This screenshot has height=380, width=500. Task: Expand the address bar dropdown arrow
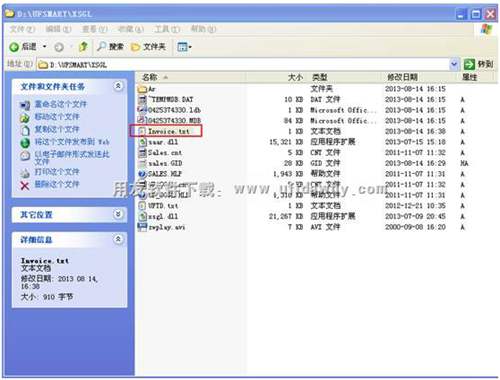(454, 64)
